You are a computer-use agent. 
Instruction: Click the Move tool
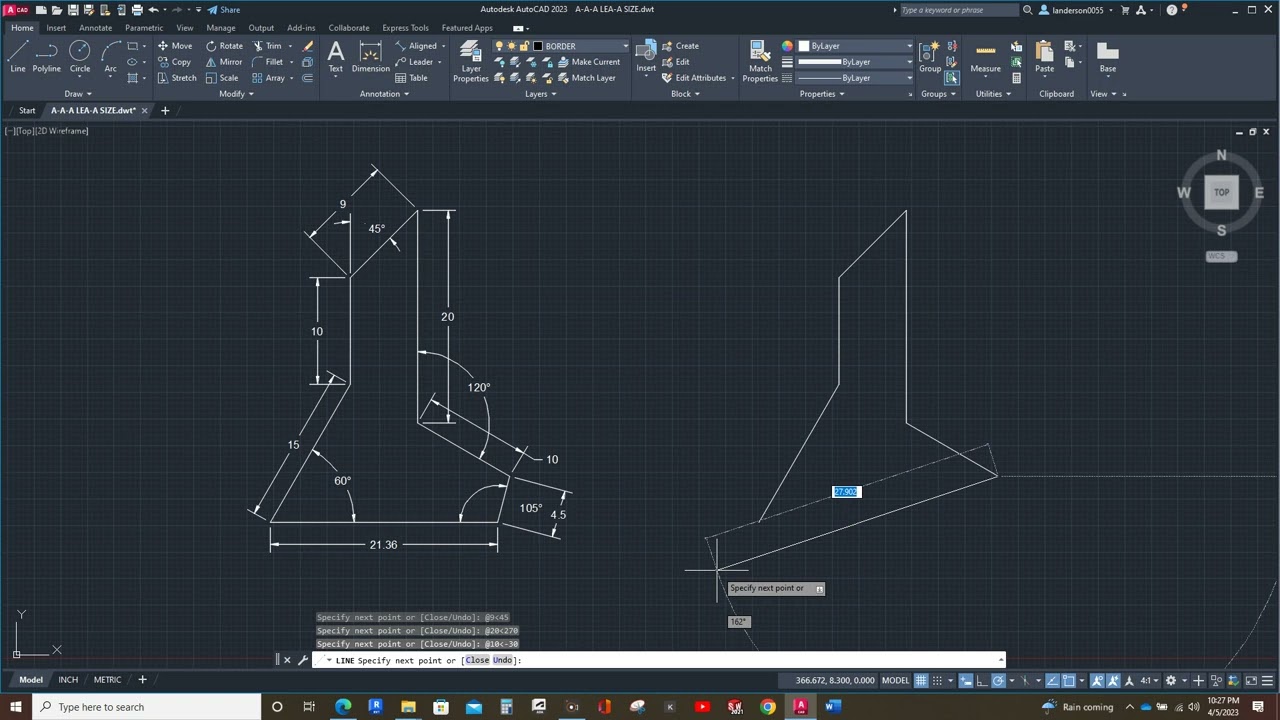tap(174, 46)
